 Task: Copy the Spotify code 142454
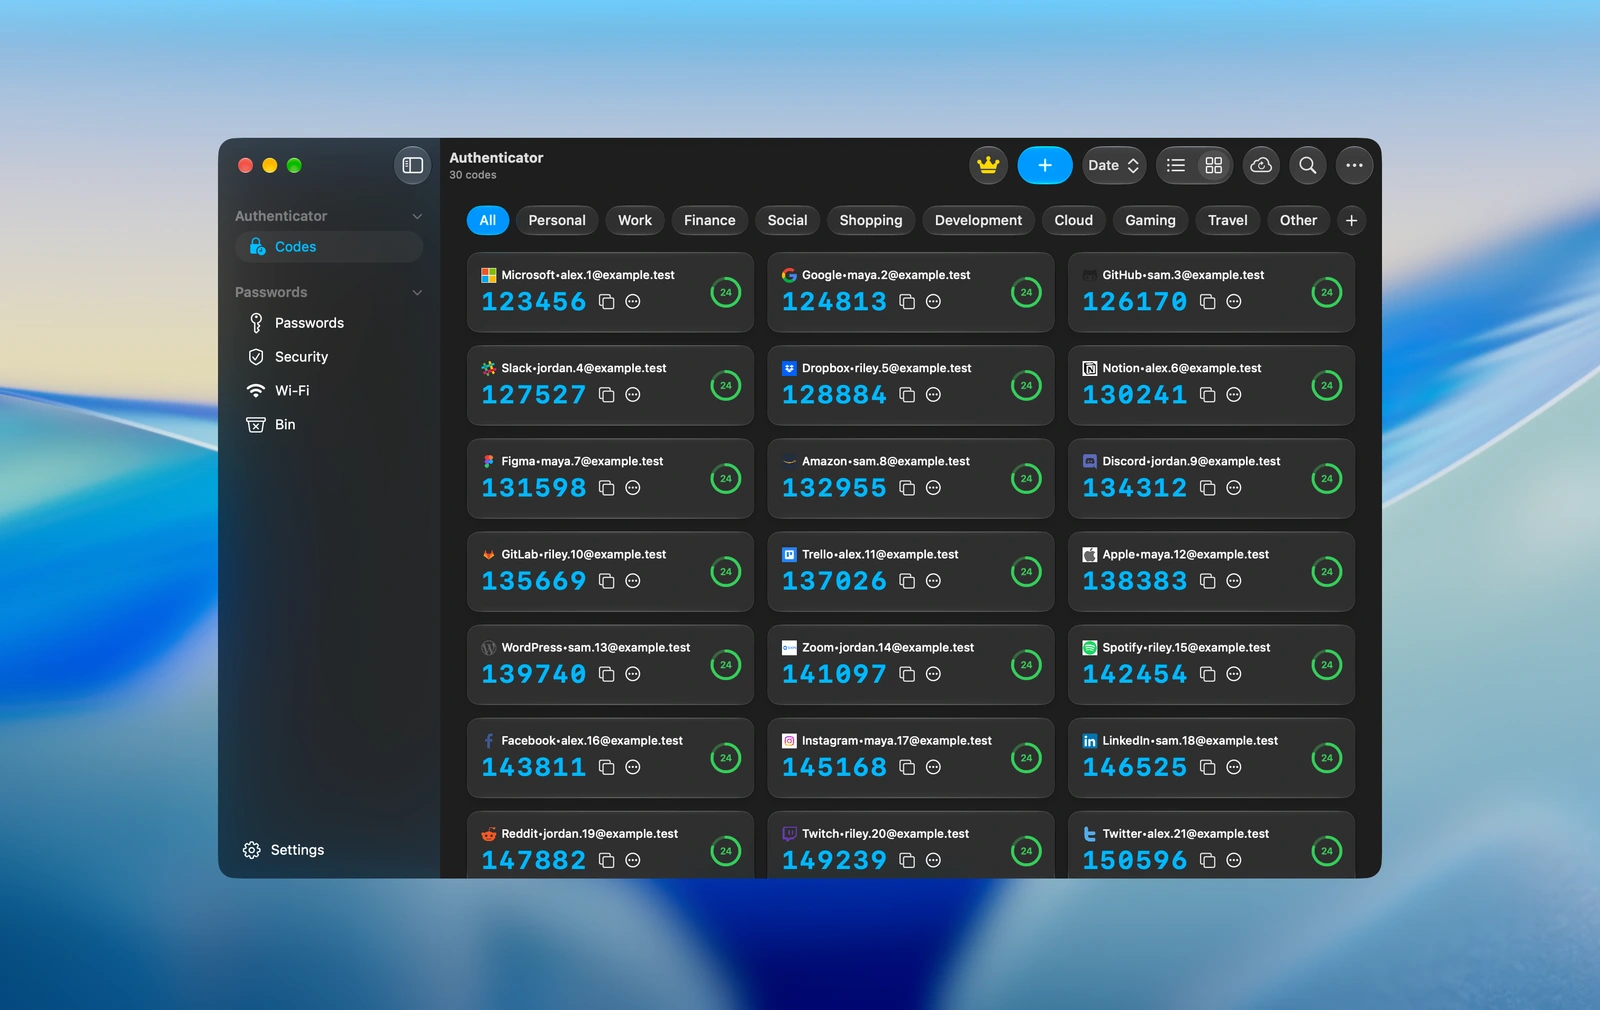(x=1207, y=674)
